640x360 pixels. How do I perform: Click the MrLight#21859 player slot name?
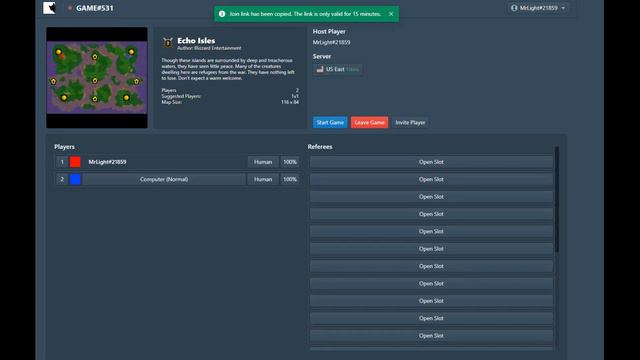107,162
